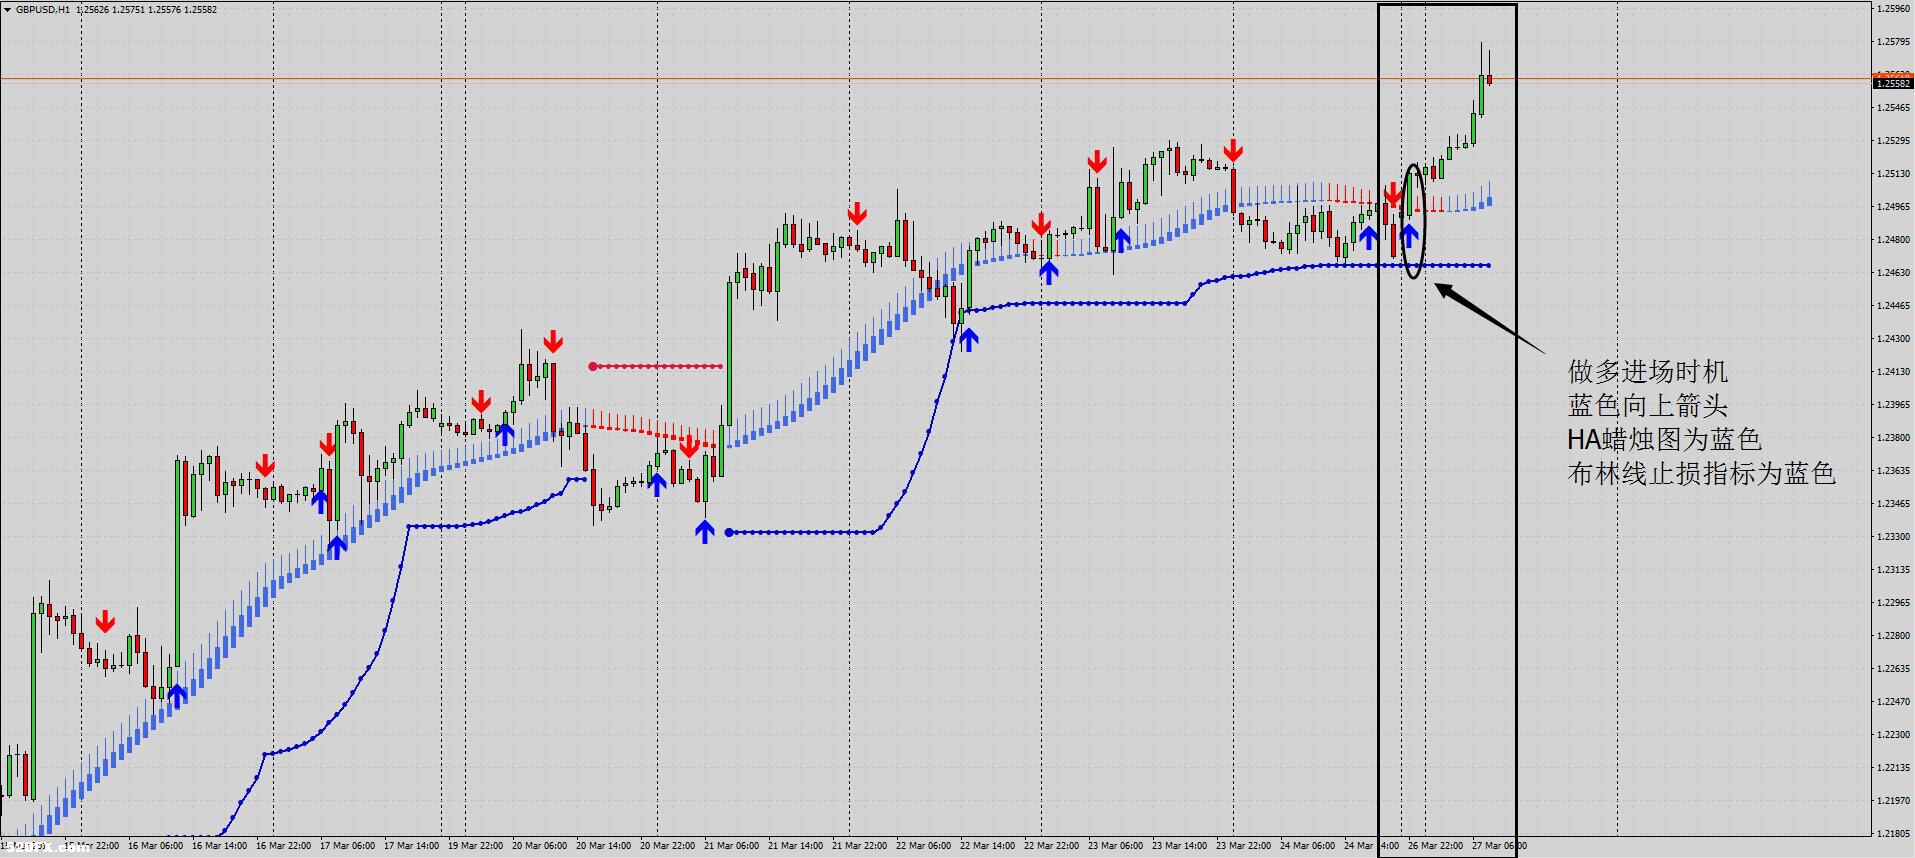Click the 27 Mar 06:00 time label
This screenshot has width=1915, height=858.
(x=1500, y=846)
